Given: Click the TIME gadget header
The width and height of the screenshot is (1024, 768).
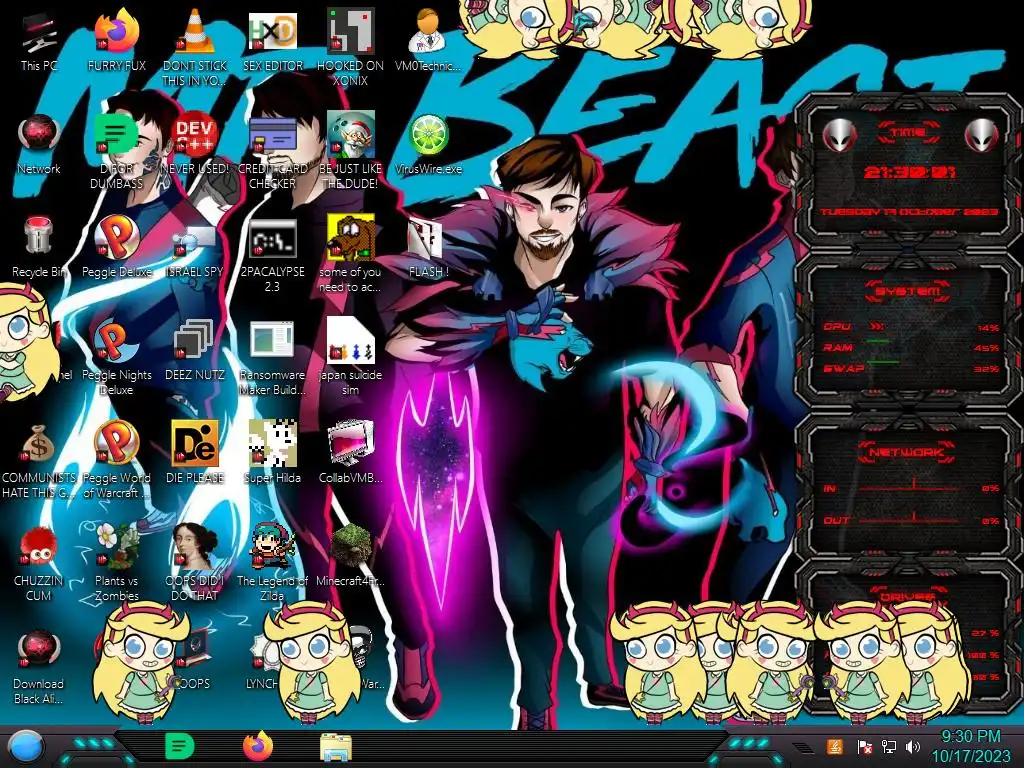Looking at the screenshot, I should point(908,133).
